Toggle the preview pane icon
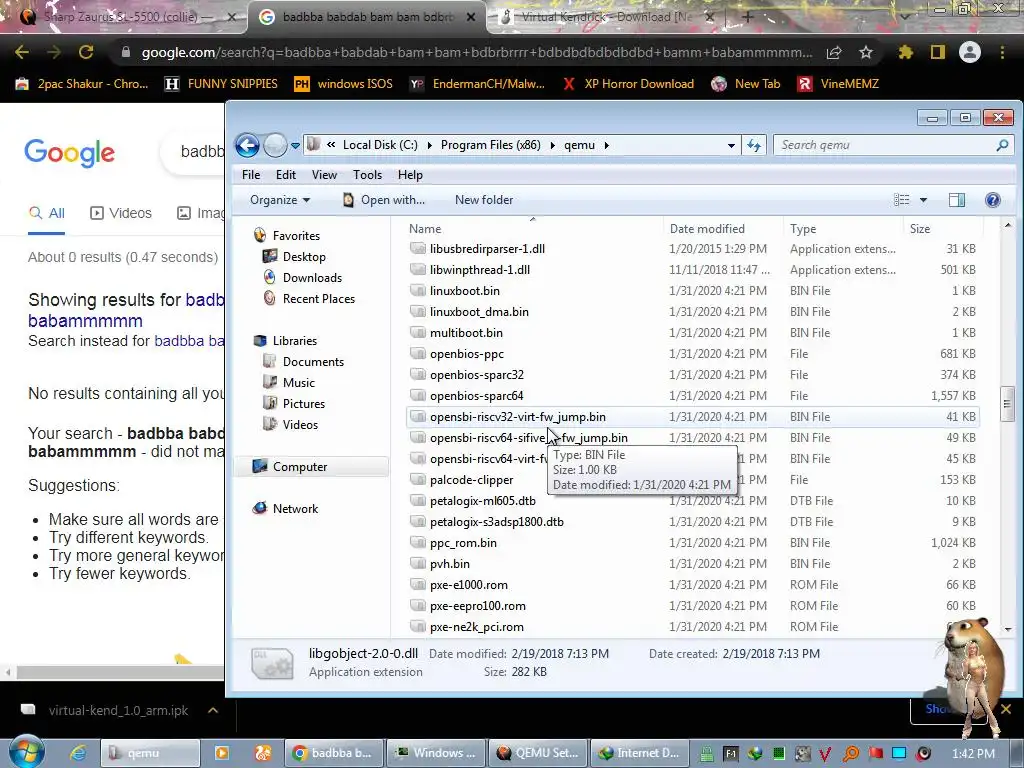 point(957,200)
